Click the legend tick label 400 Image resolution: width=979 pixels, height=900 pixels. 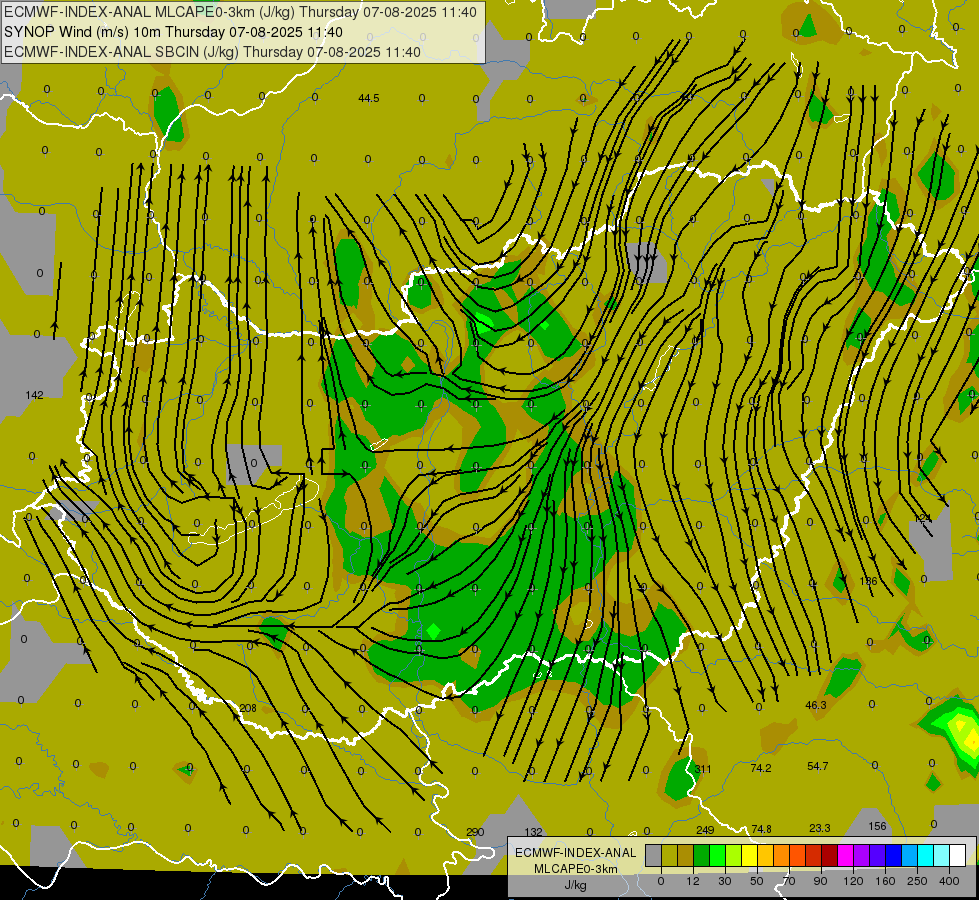pyautogui.click(x=949, y=881)
